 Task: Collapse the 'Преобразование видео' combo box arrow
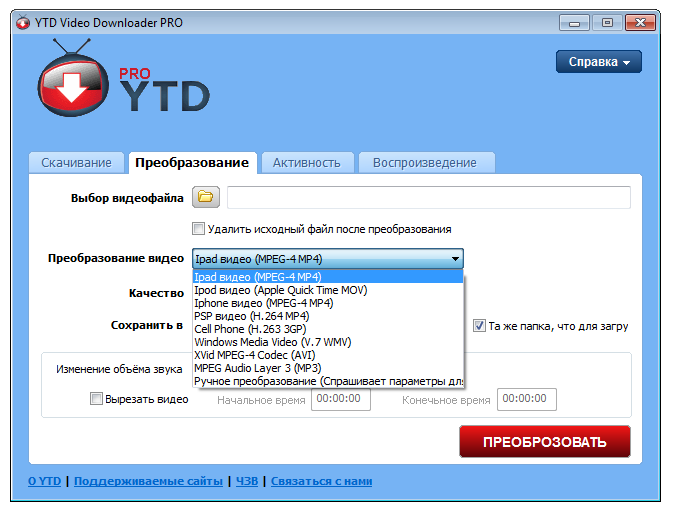point(455,259)
